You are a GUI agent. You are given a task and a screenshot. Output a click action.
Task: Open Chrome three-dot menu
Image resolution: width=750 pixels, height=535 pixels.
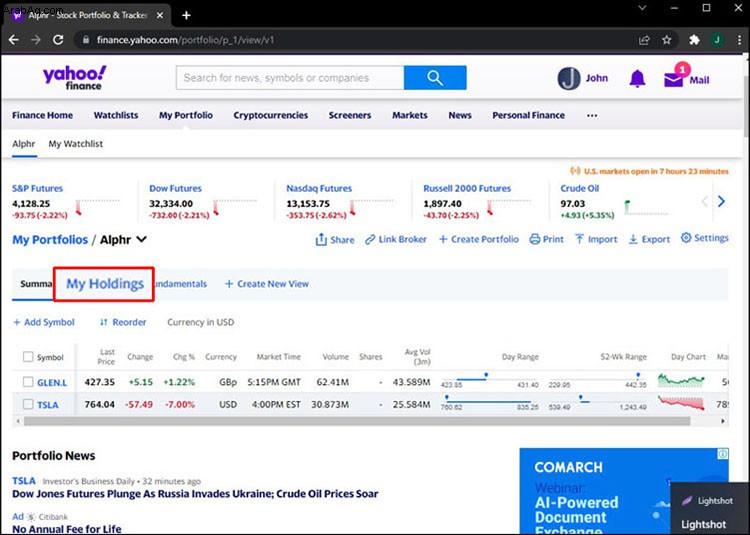pyautogui.click(x=739, y=40)
